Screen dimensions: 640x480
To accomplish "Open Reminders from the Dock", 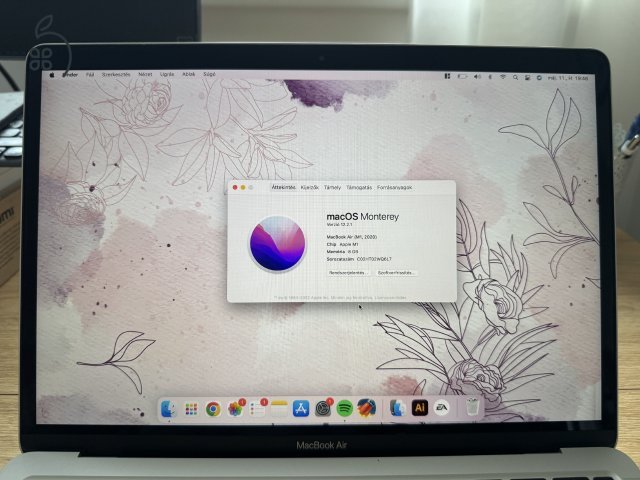I will [x=257, y=409].
